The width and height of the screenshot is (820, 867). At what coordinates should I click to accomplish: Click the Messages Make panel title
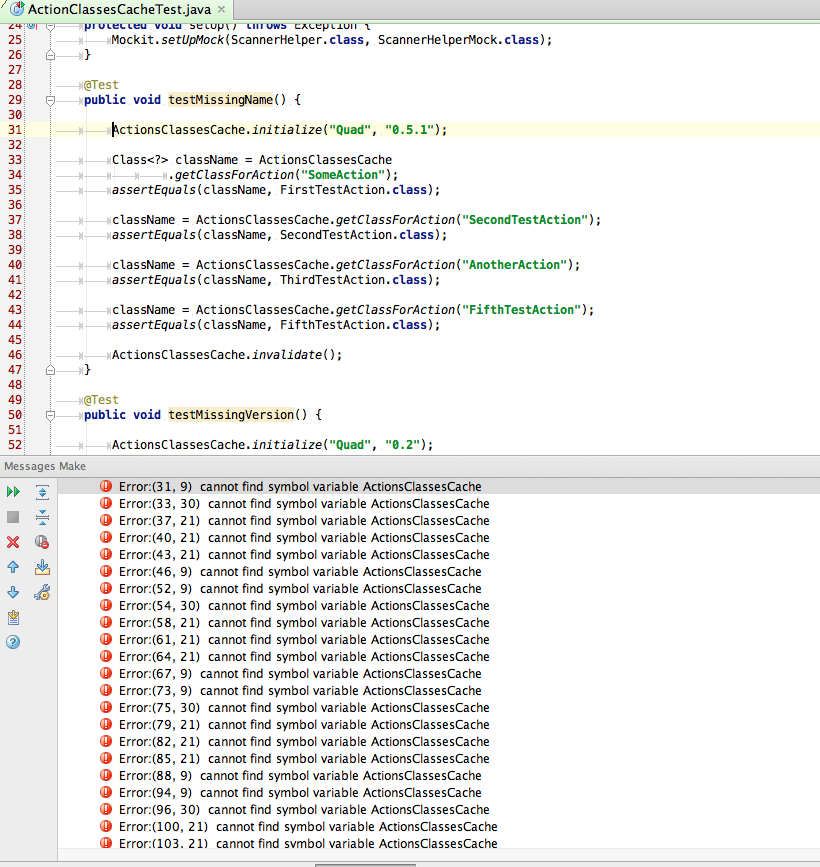(45, 466)
